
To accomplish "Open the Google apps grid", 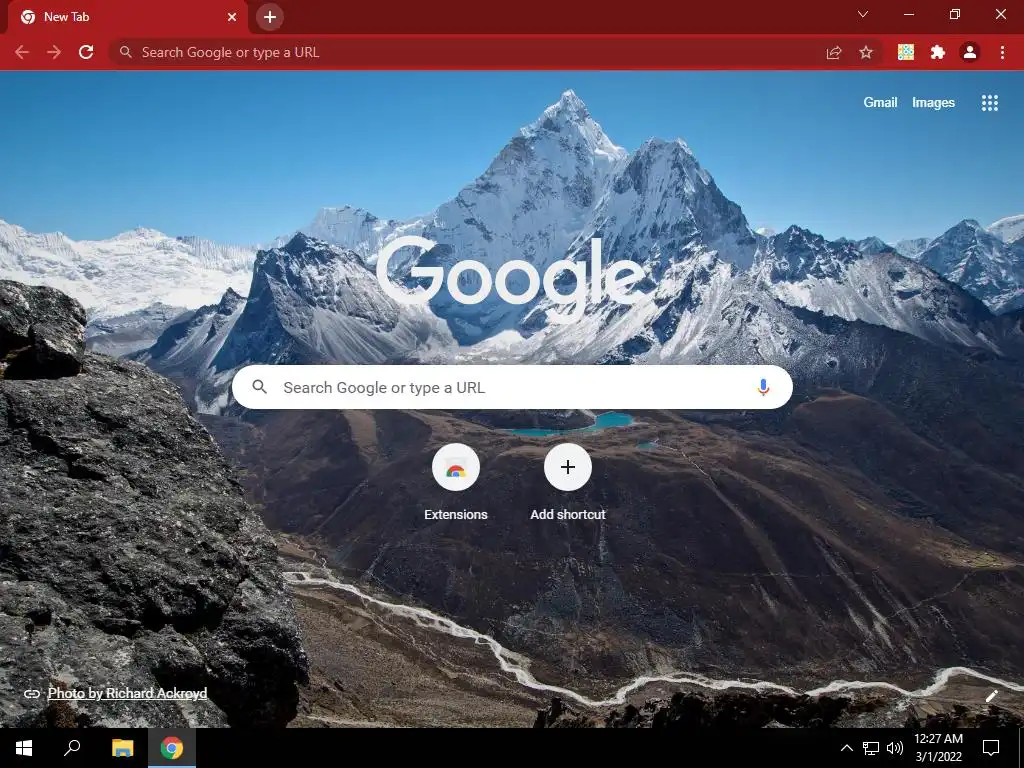I will click(989, 103).
